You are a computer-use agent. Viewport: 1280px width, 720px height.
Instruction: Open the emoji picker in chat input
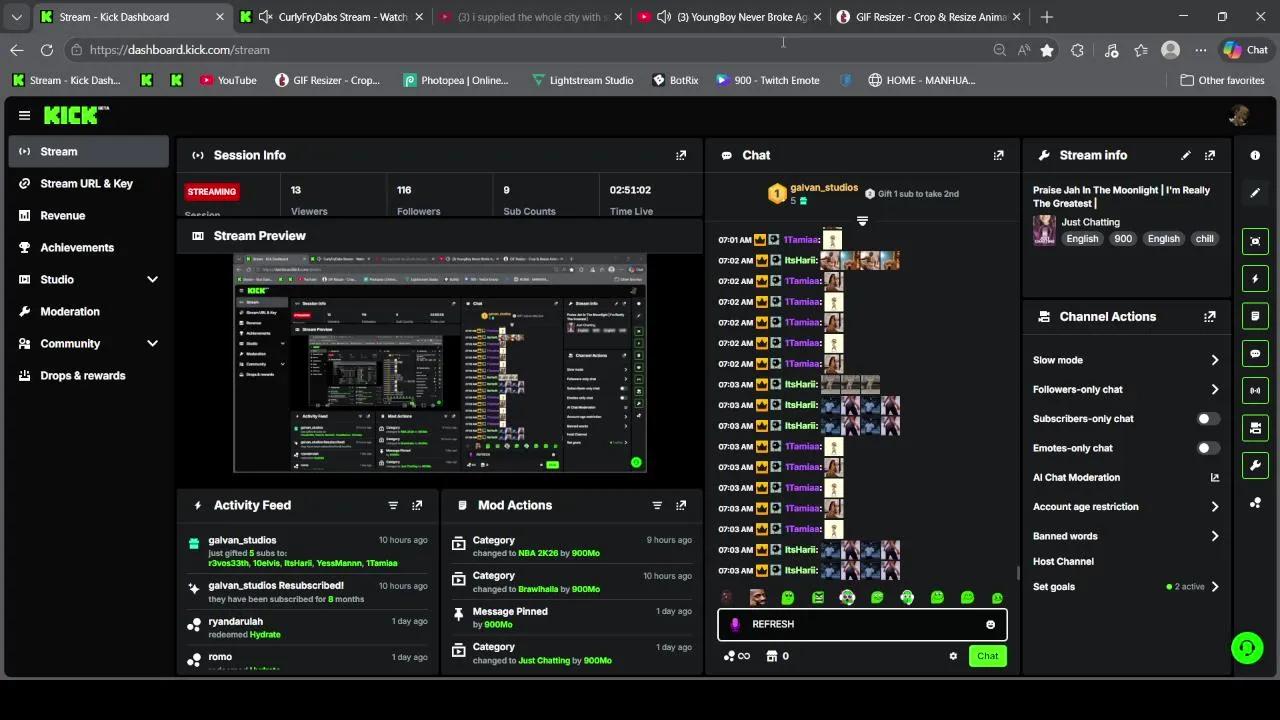[990, 624]
